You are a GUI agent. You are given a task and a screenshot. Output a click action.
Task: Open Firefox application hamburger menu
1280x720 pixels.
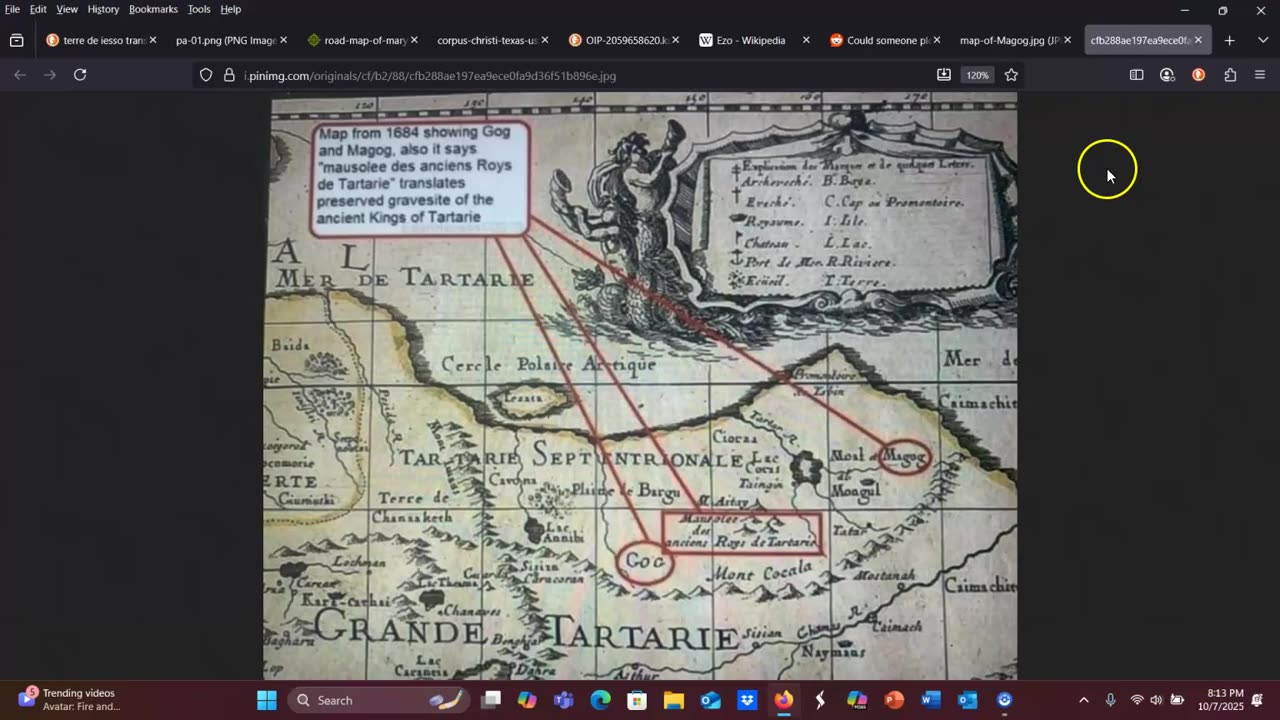click(x=1260, y=75)
